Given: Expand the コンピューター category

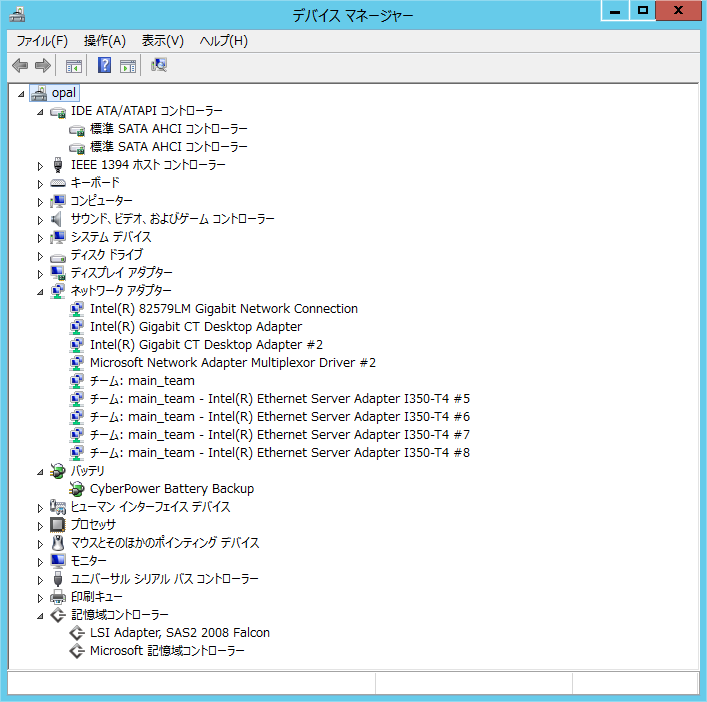Looking at the screenshot, I should [x=40, y=202].
